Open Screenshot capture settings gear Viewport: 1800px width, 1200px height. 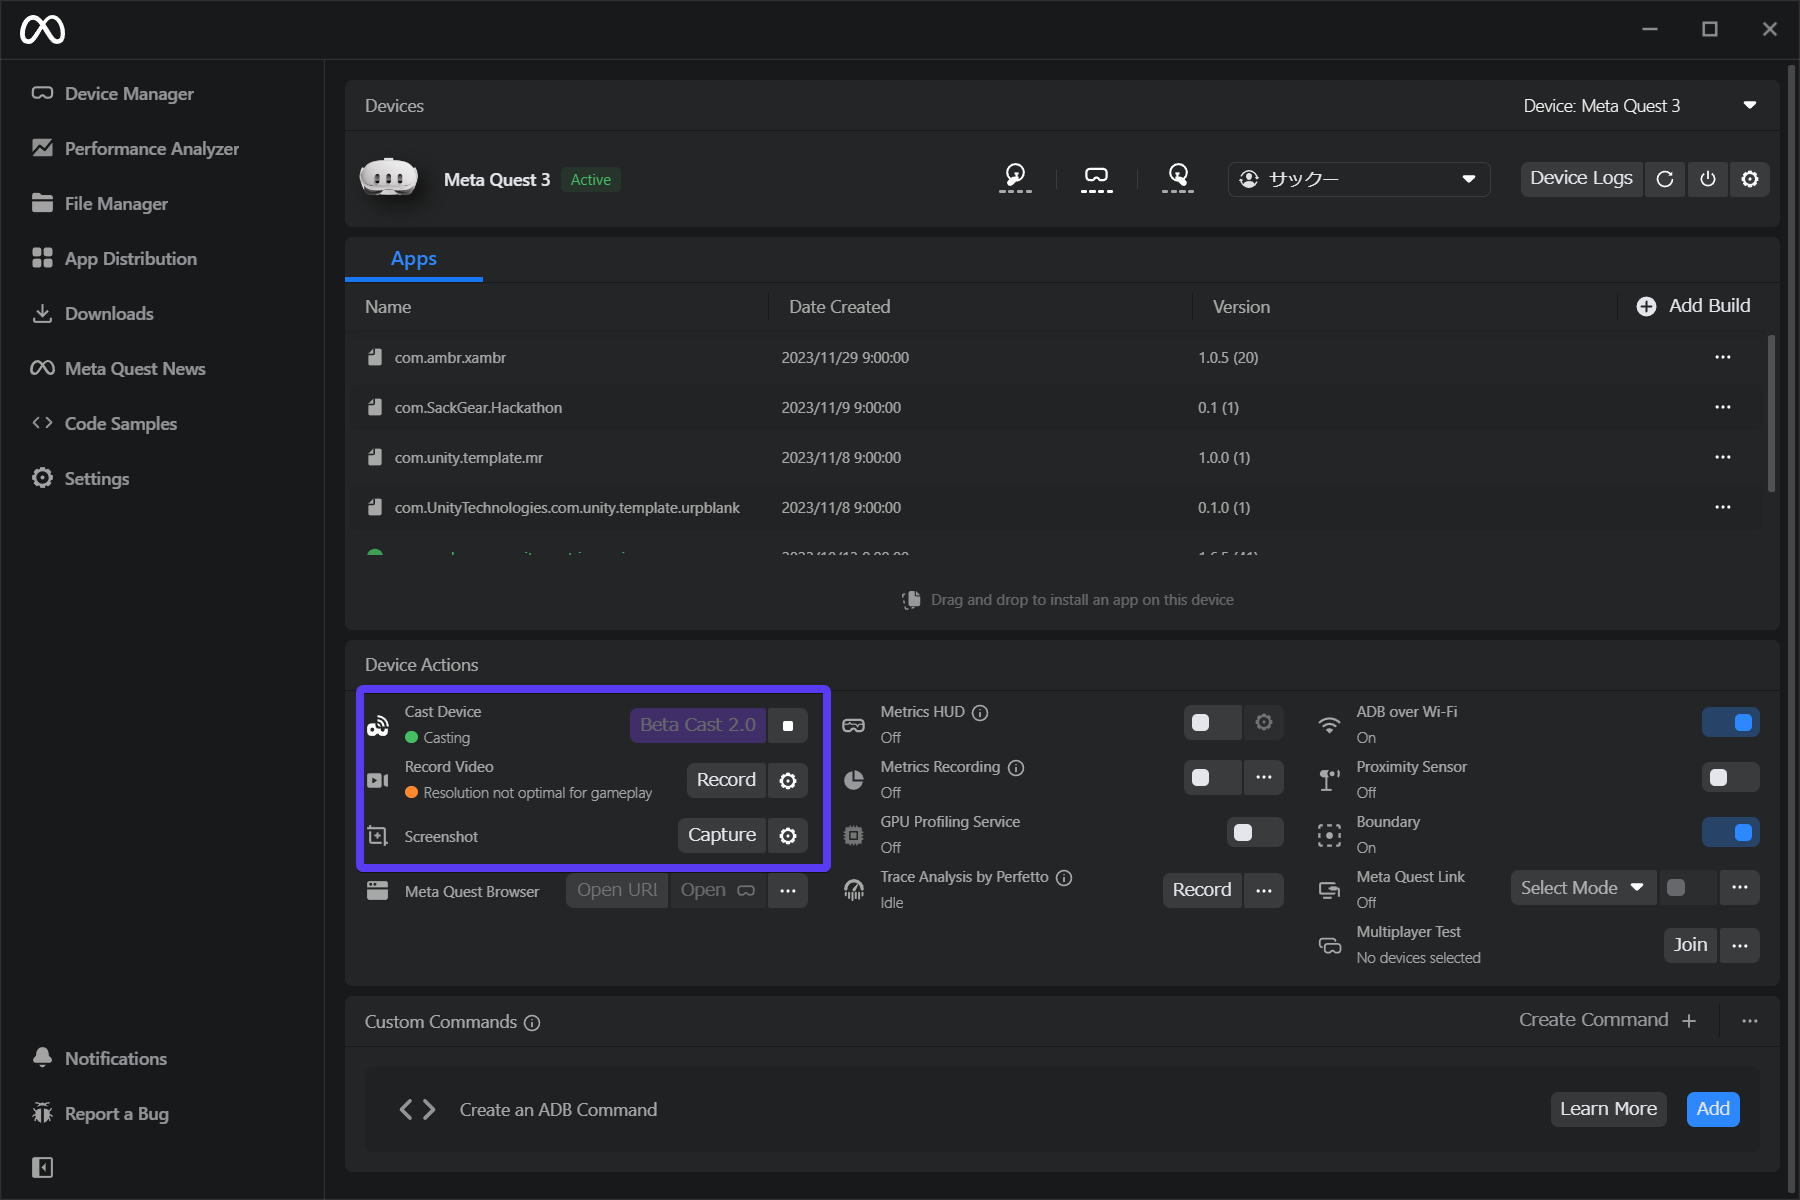click(x=788, y=836)
